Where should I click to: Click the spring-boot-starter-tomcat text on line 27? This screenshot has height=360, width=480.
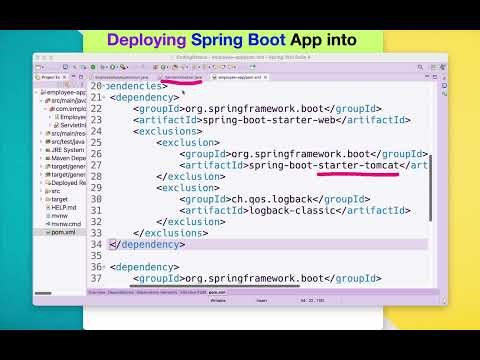(x=324, y=165)
